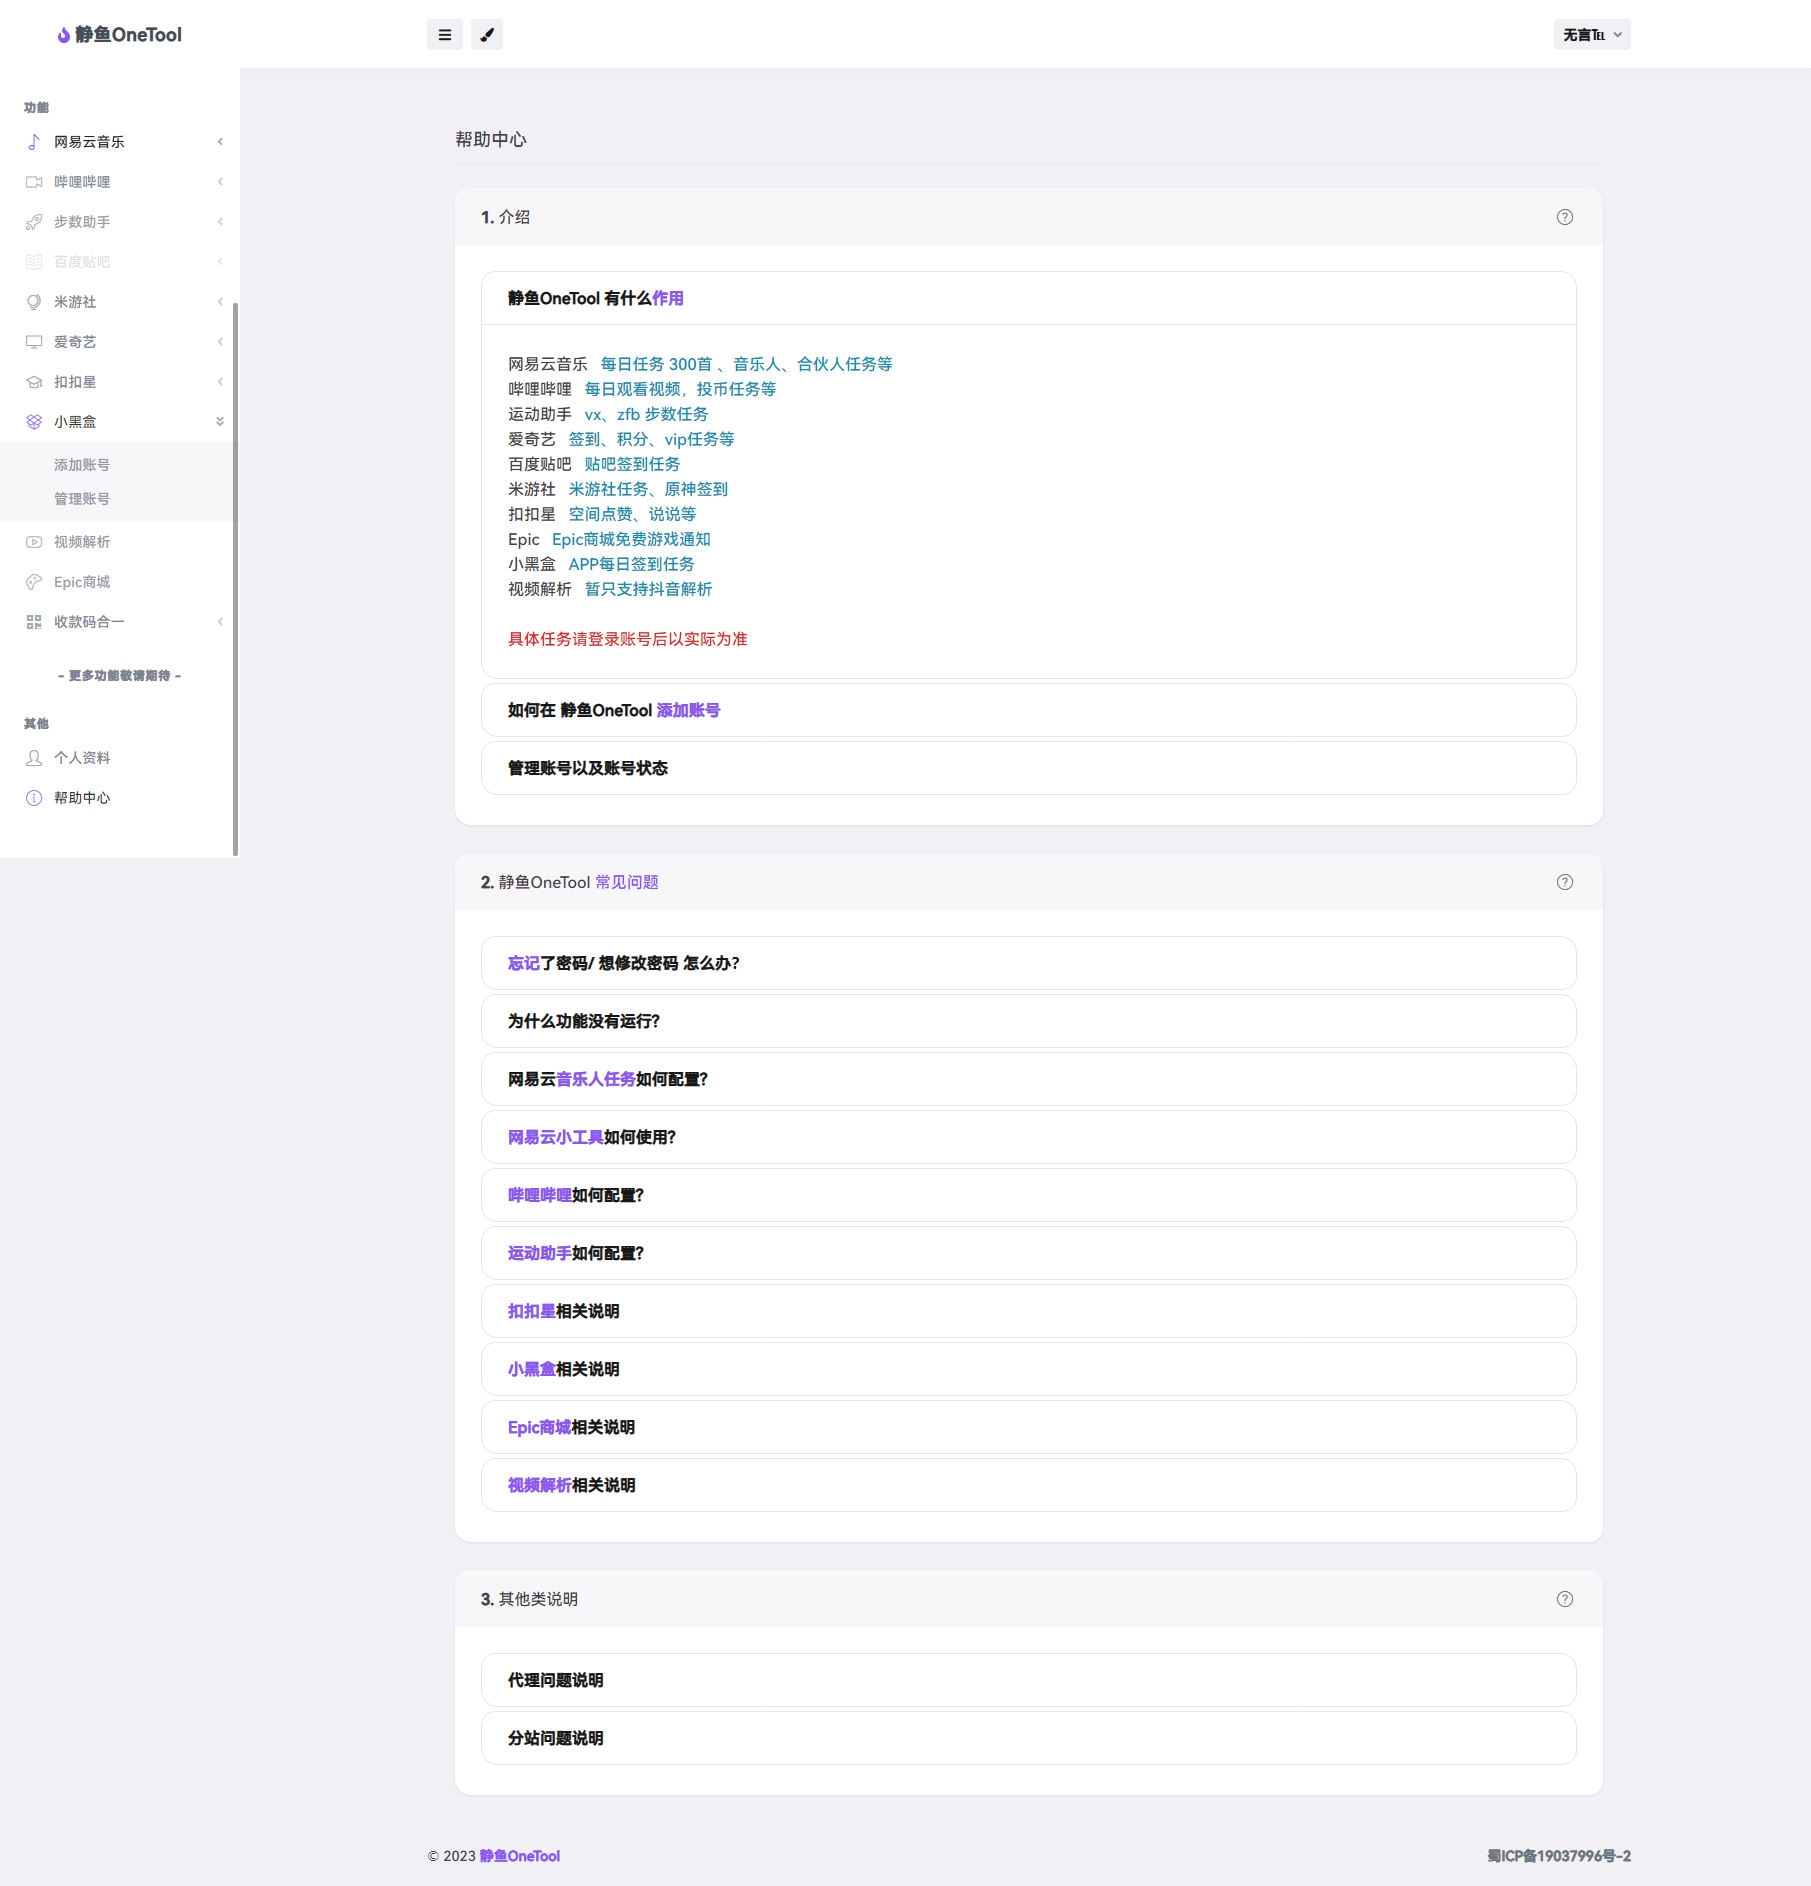Click the rocket icon beside 步数助手
Viewport: 1811px width, 1886px height.
coord(34,222)
